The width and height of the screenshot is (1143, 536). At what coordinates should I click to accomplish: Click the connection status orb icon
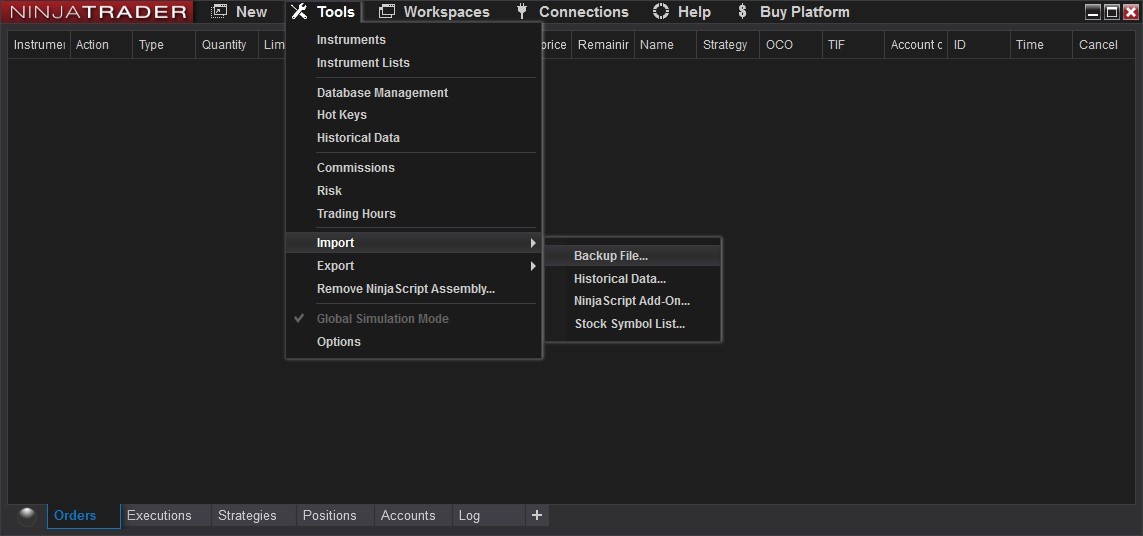pos(27,516)
